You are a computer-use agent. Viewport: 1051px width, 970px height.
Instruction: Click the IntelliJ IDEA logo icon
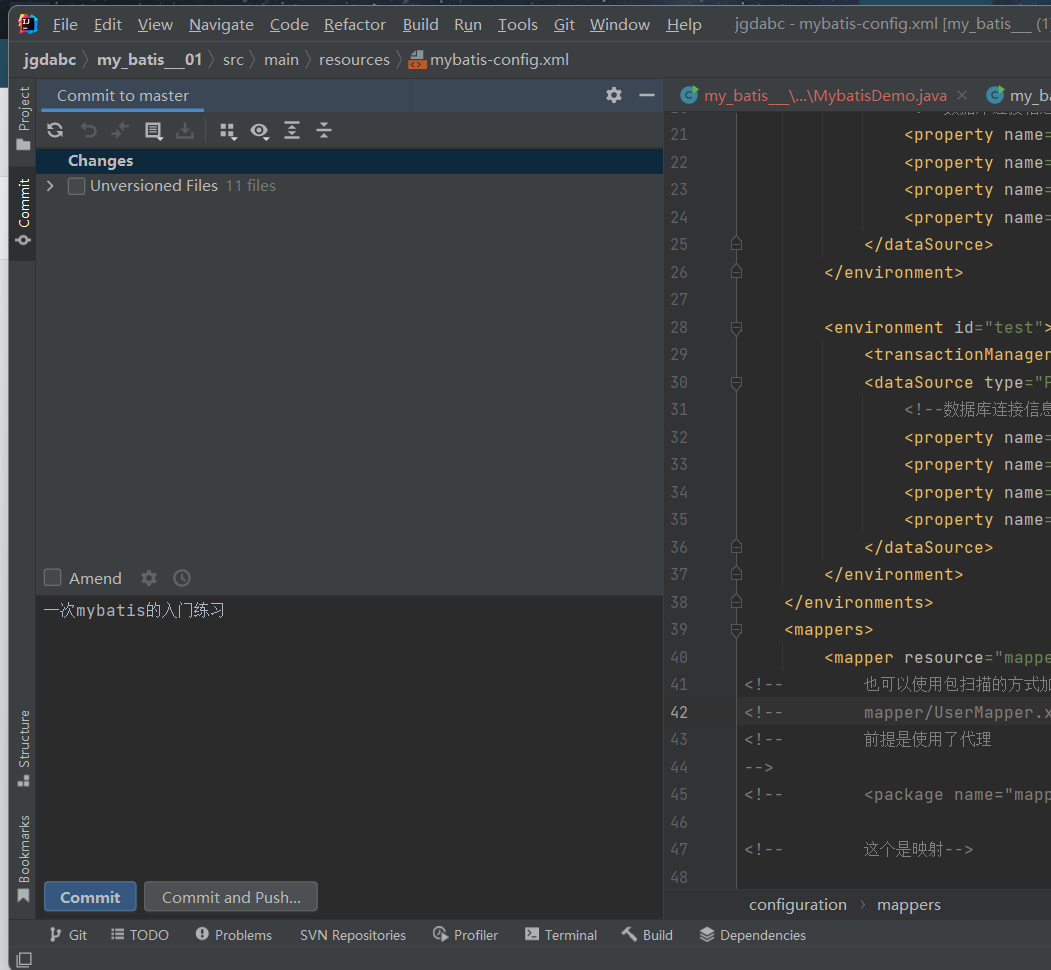tap(27, 23)
